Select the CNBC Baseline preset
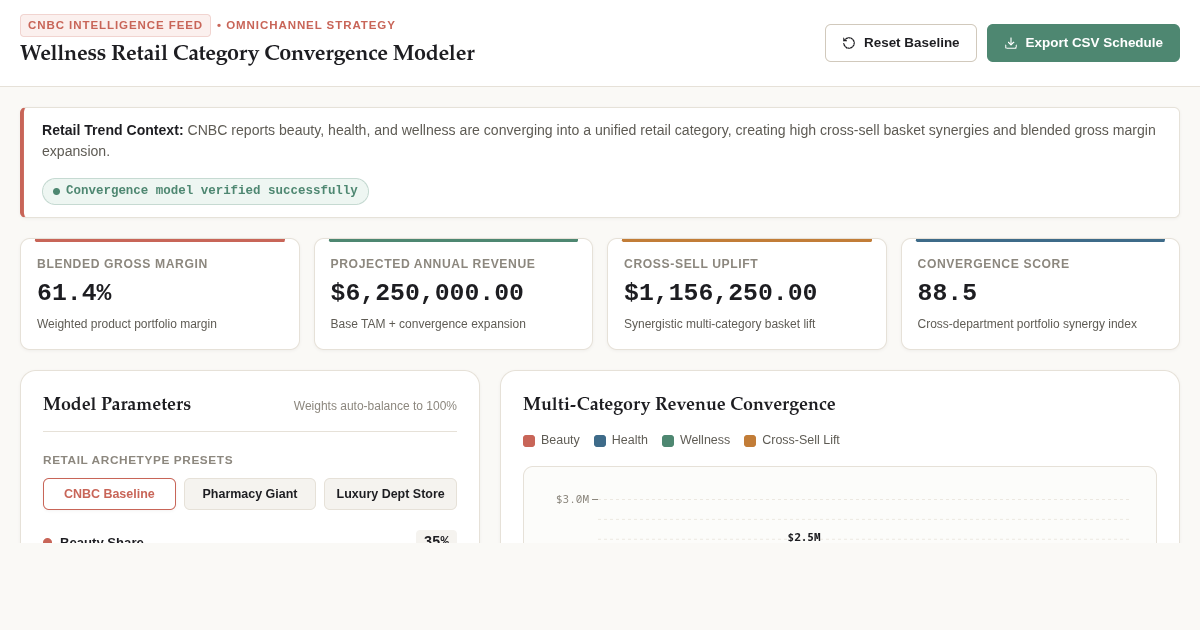 109,494
